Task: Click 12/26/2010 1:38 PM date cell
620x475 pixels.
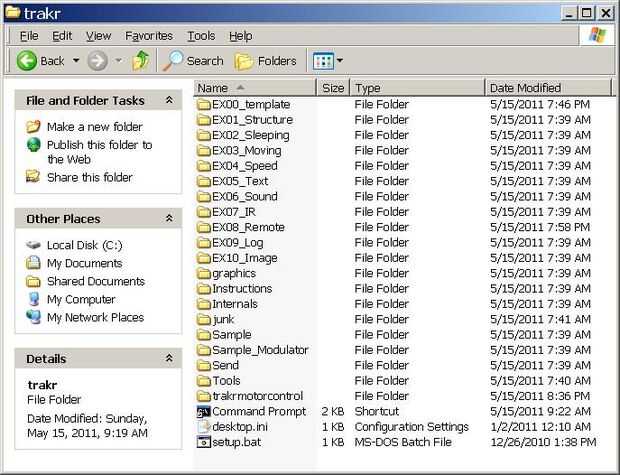Action: pyautogui.click(x=543, y=442)
